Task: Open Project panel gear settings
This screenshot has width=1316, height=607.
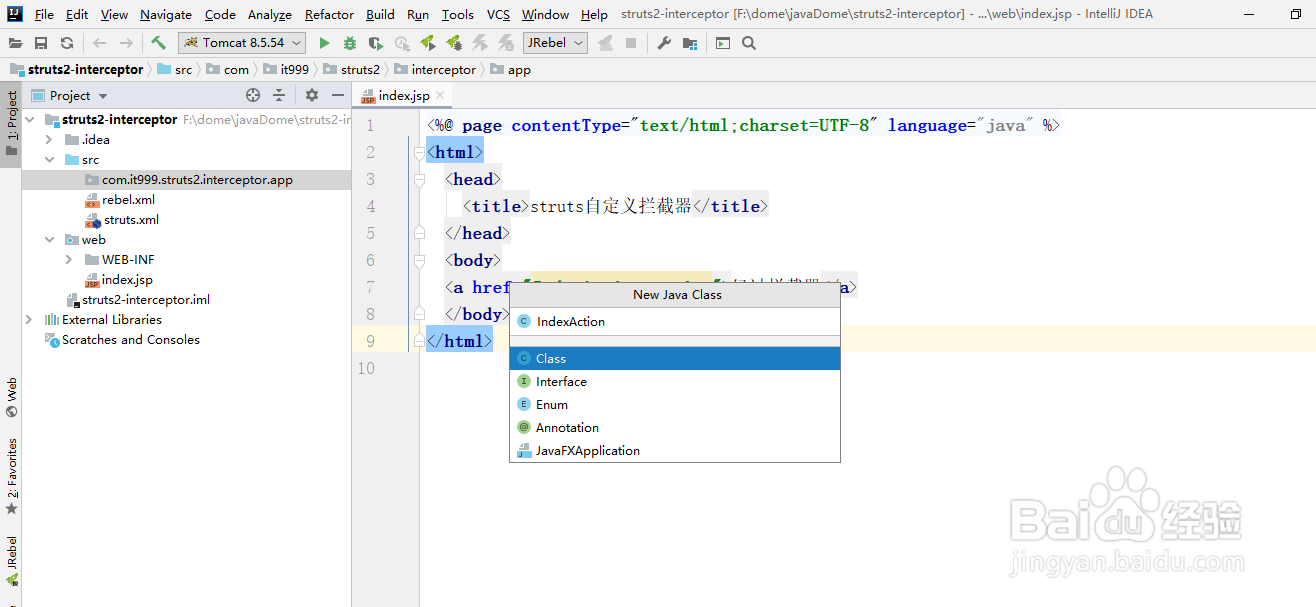Action: [312, 95]
